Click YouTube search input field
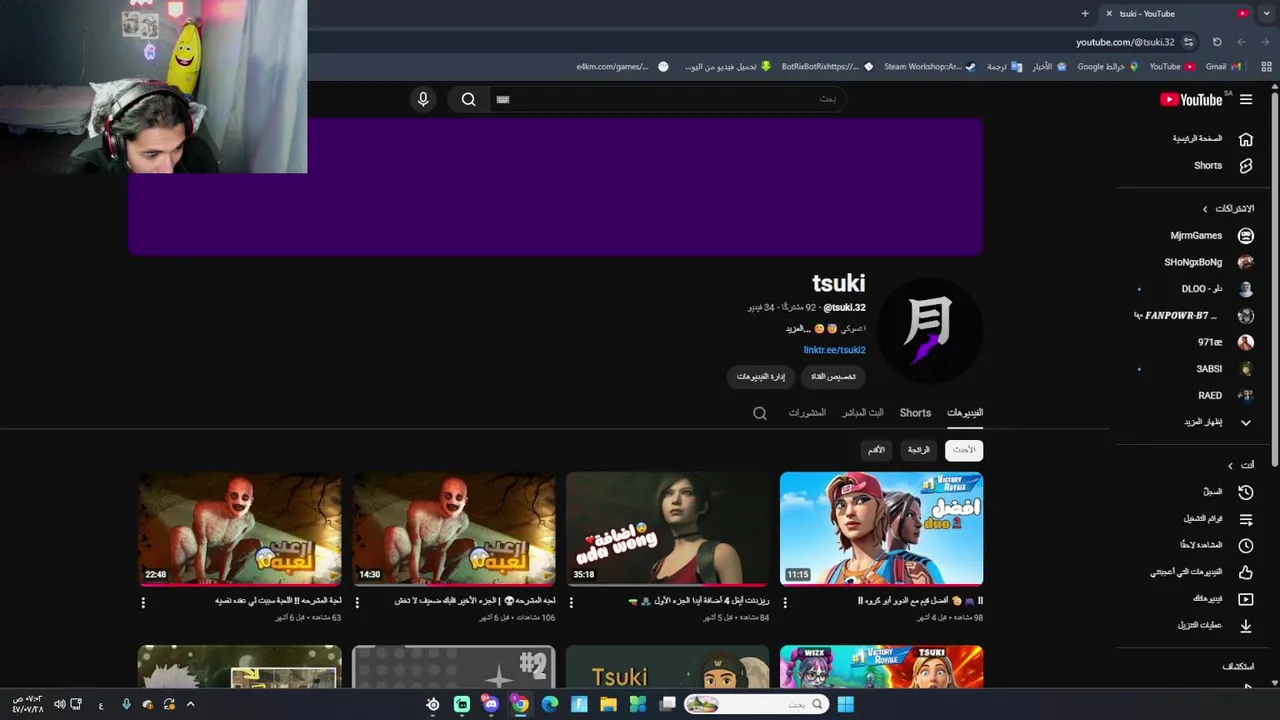The width and height of the screenshot is (1280, 720). tap(670, 99)
